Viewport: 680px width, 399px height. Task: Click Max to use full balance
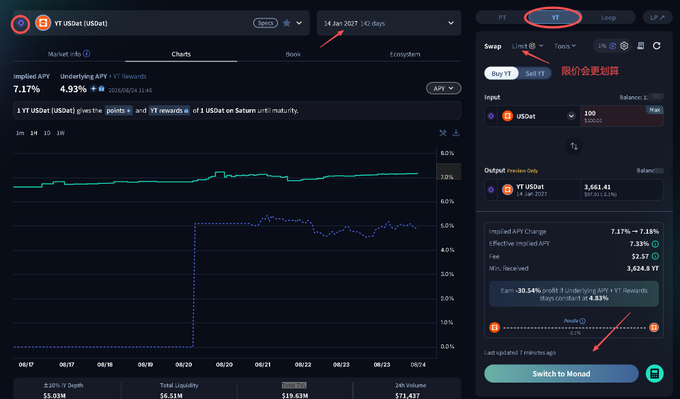pos(654,110)
